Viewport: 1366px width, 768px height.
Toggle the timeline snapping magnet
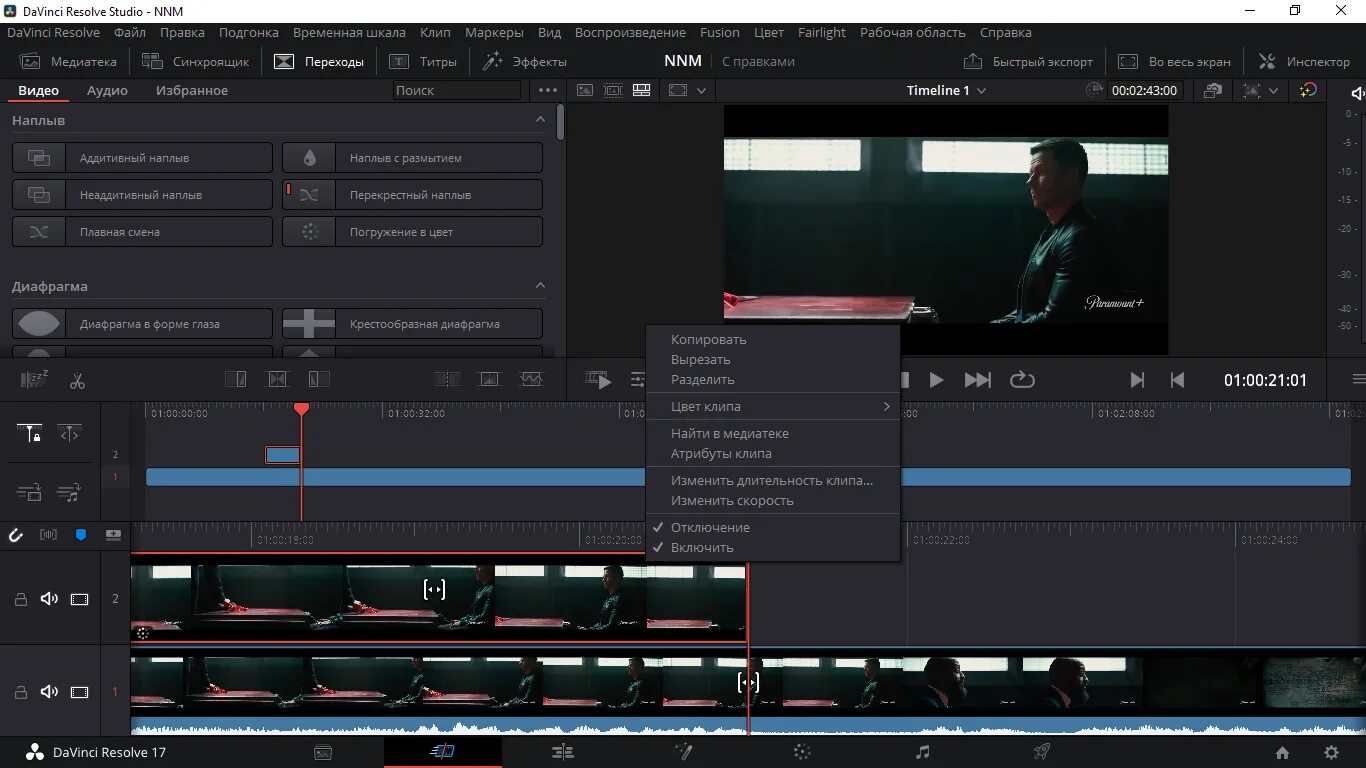tap(16, 535)
